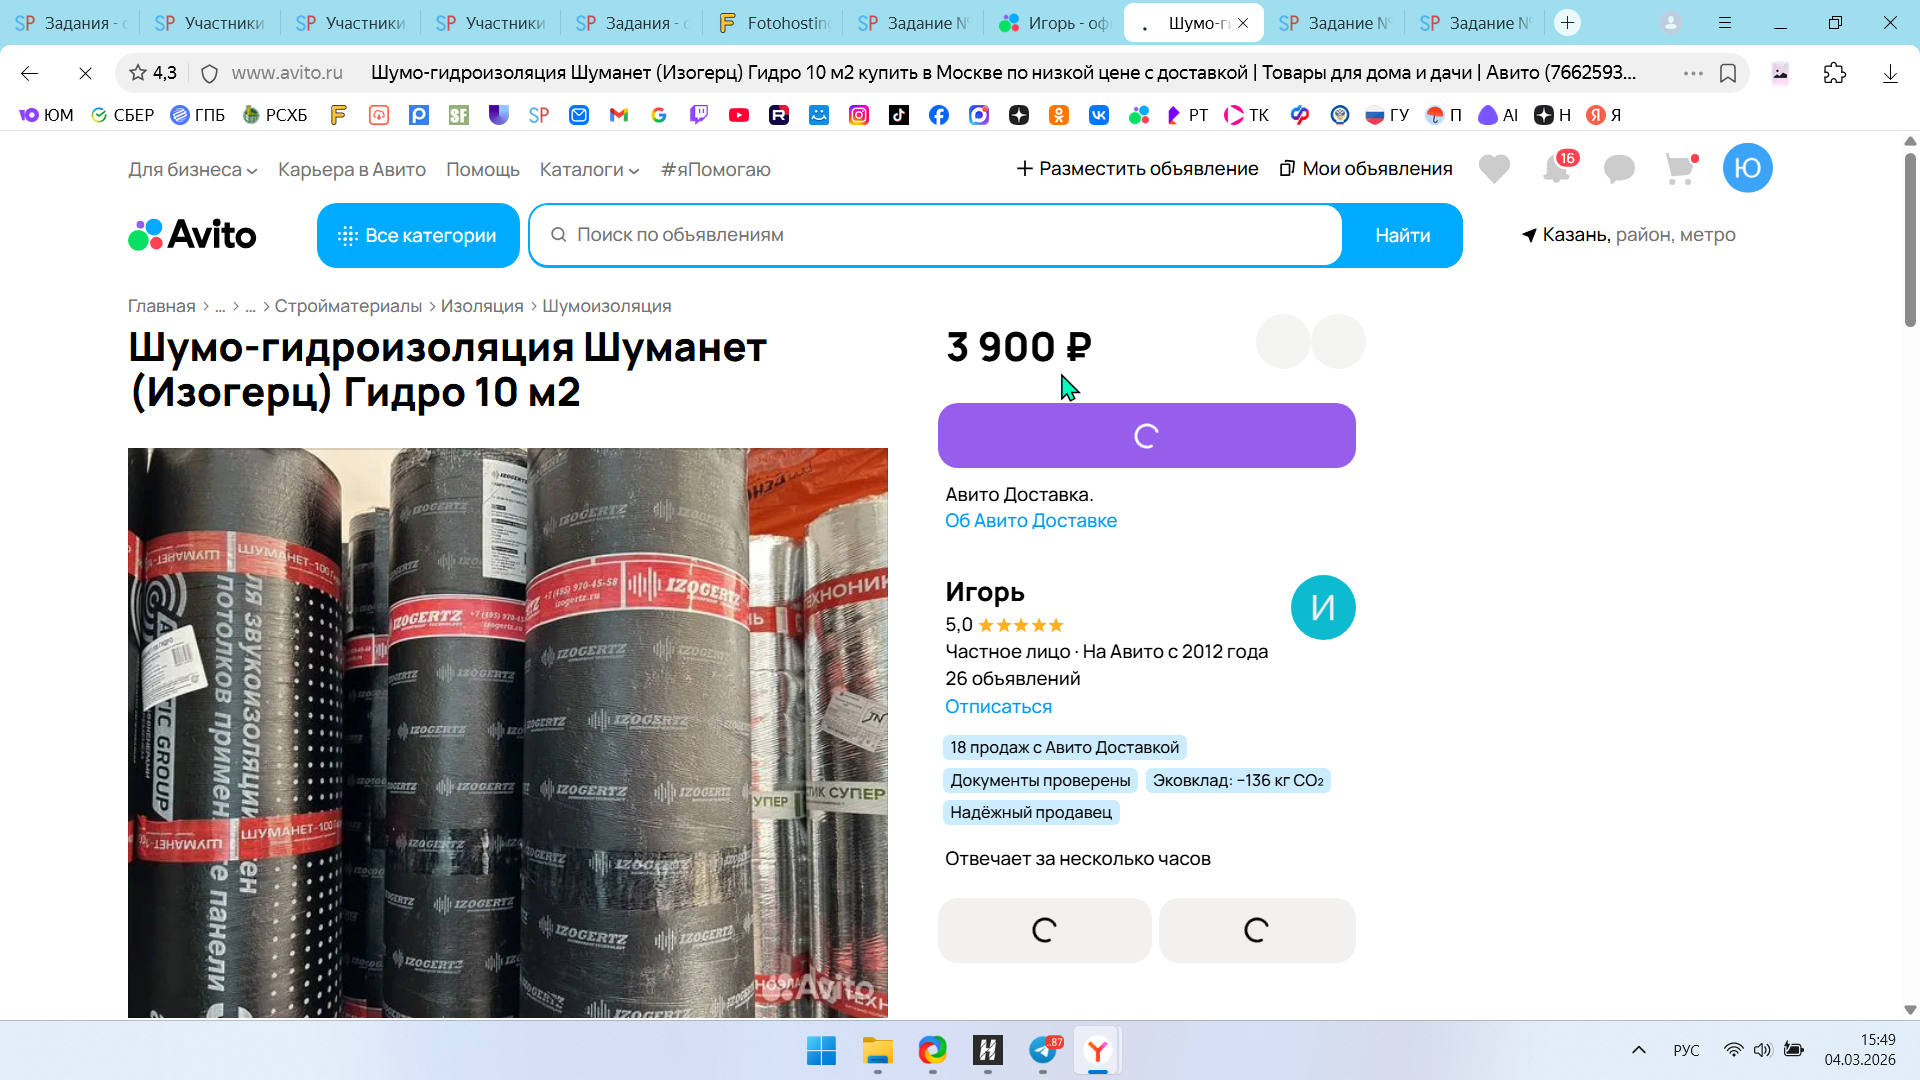The height and width of the screenshot is (1080, 1920).
Task: Open the shopping cart icon
Action: 1680,169
